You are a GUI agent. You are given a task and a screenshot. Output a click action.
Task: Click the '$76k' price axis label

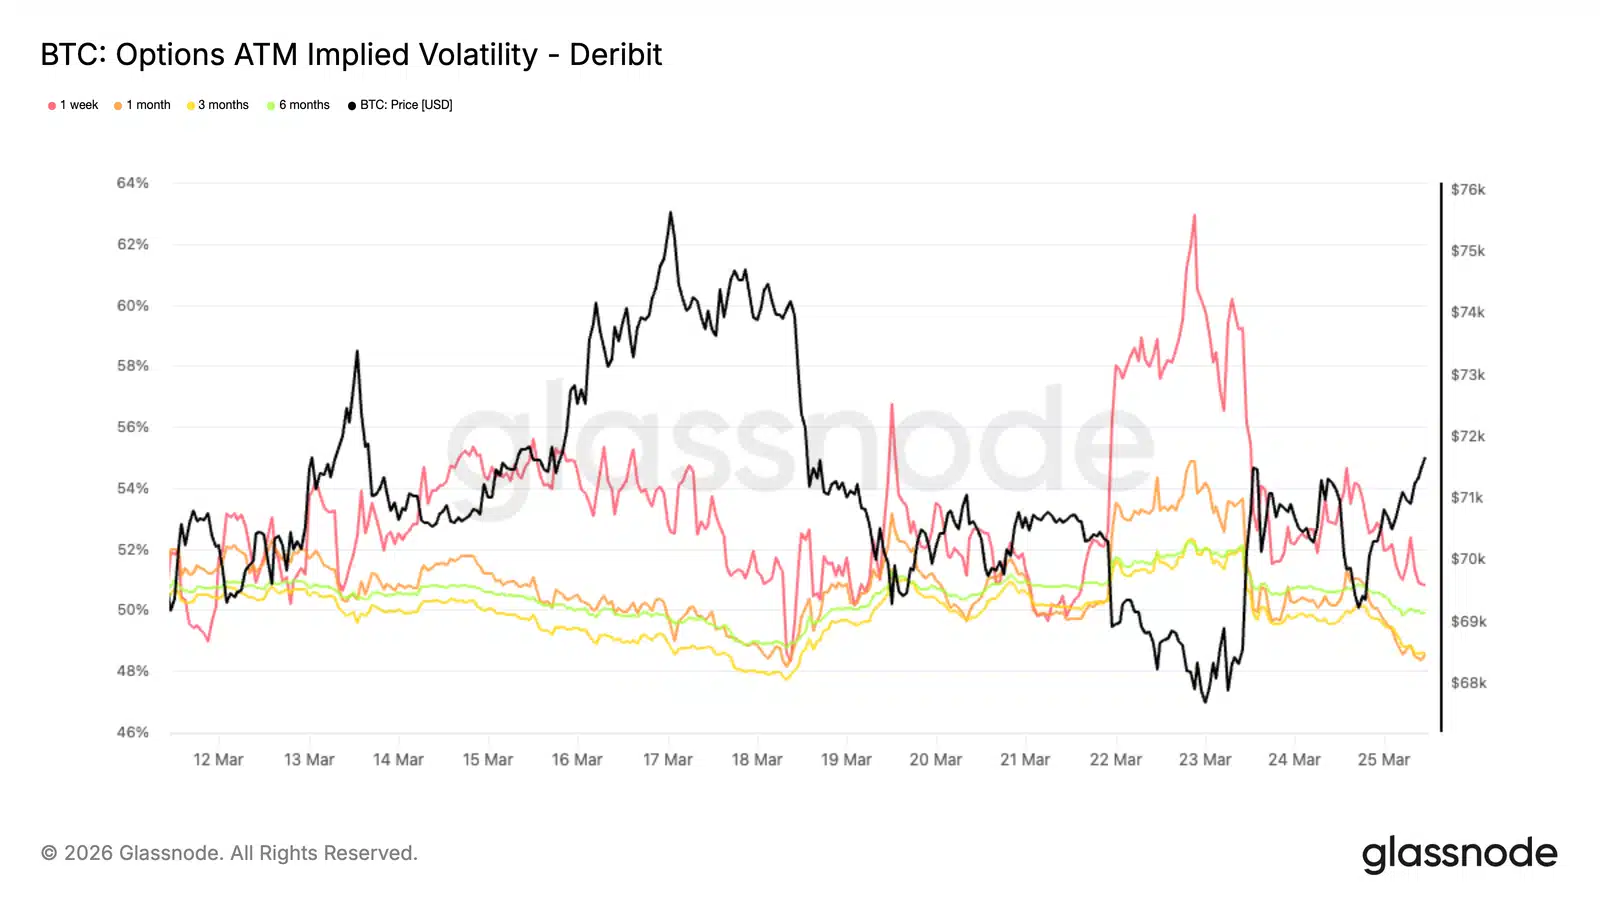(1468, 189)
